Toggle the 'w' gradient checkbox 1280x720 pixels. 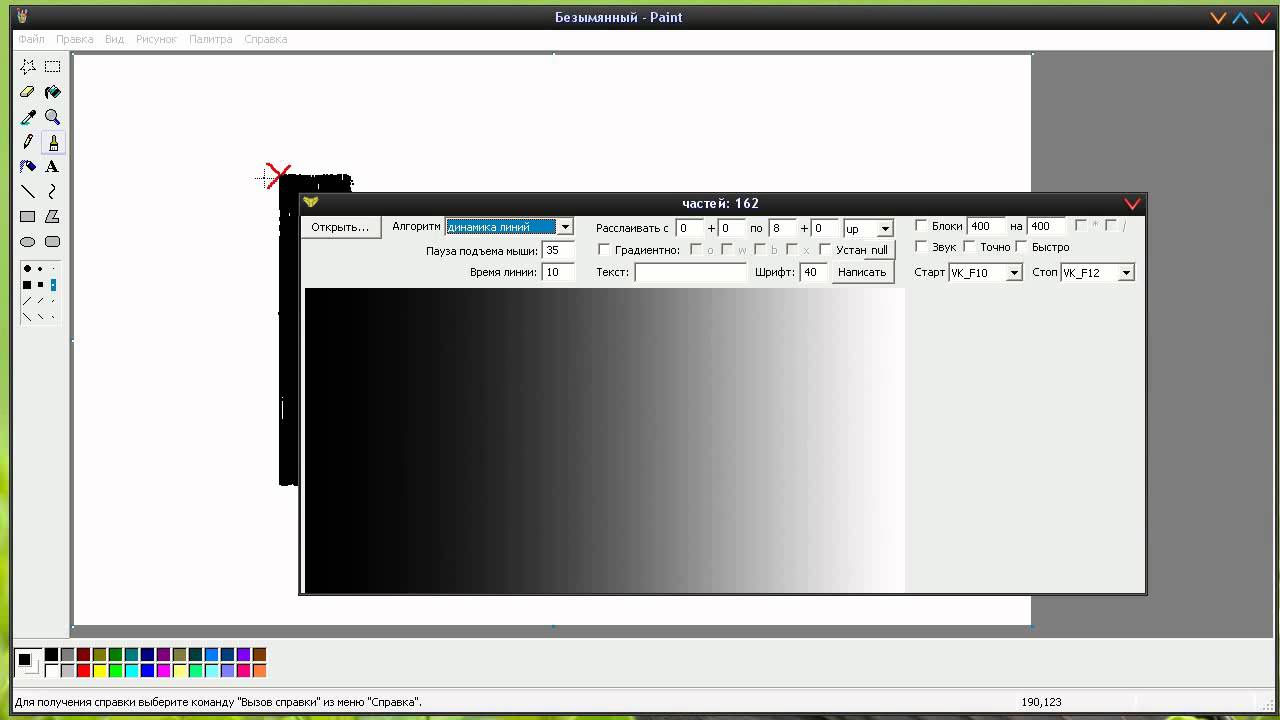click(727, 250)
